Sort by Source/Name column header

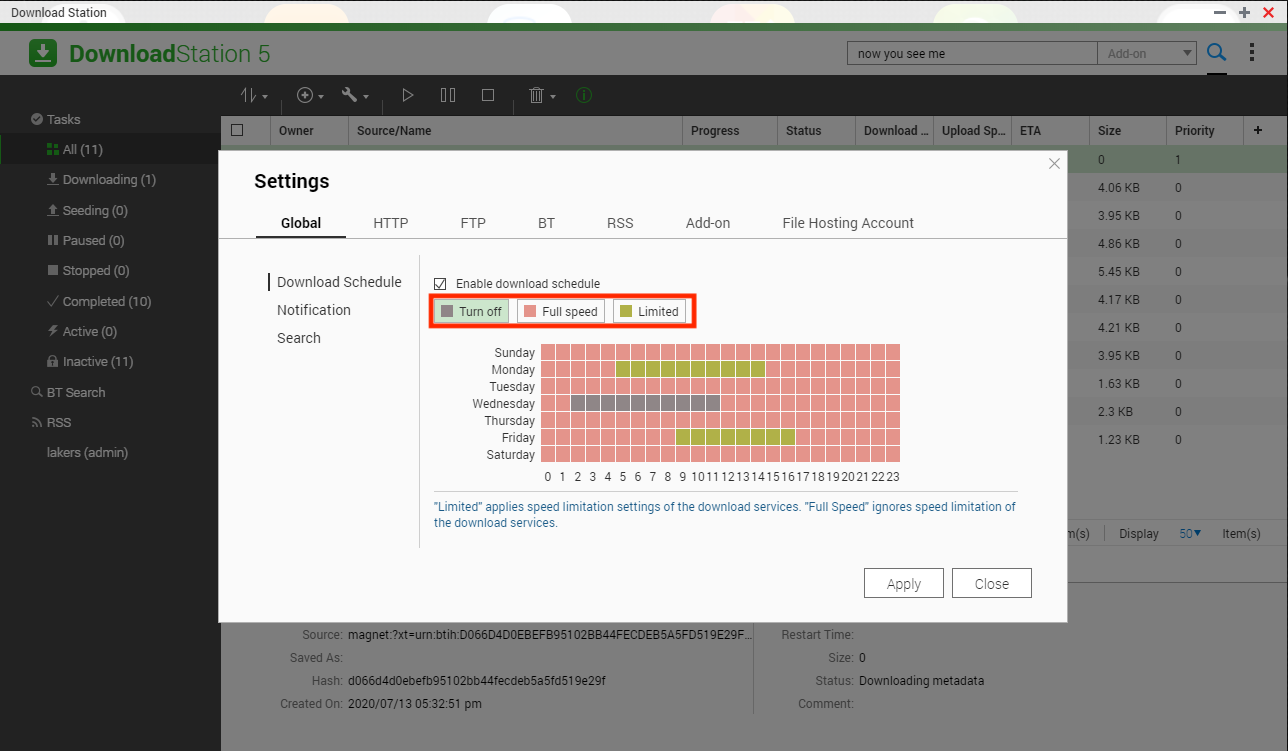point(516,131)
